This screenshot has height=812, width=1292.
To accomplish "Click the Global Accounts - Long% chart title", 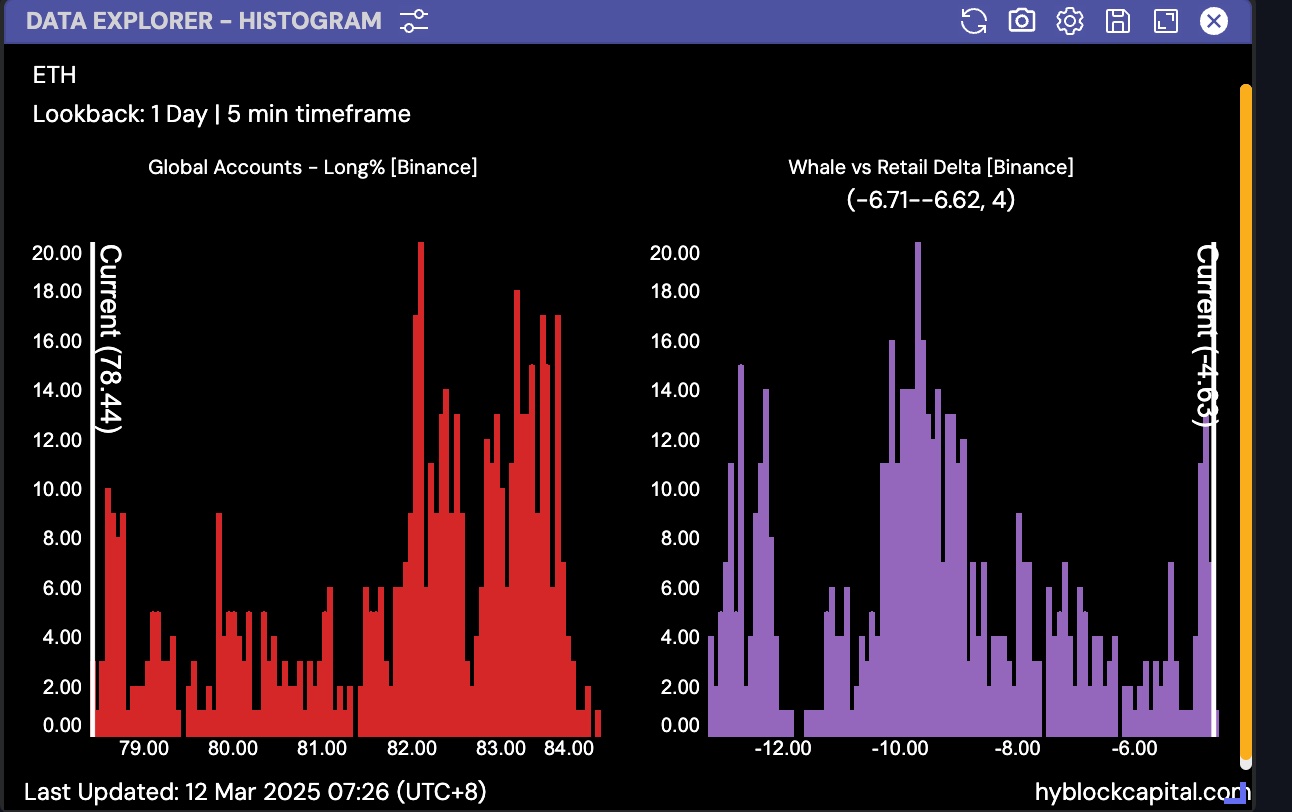I will tap(312, 167).
